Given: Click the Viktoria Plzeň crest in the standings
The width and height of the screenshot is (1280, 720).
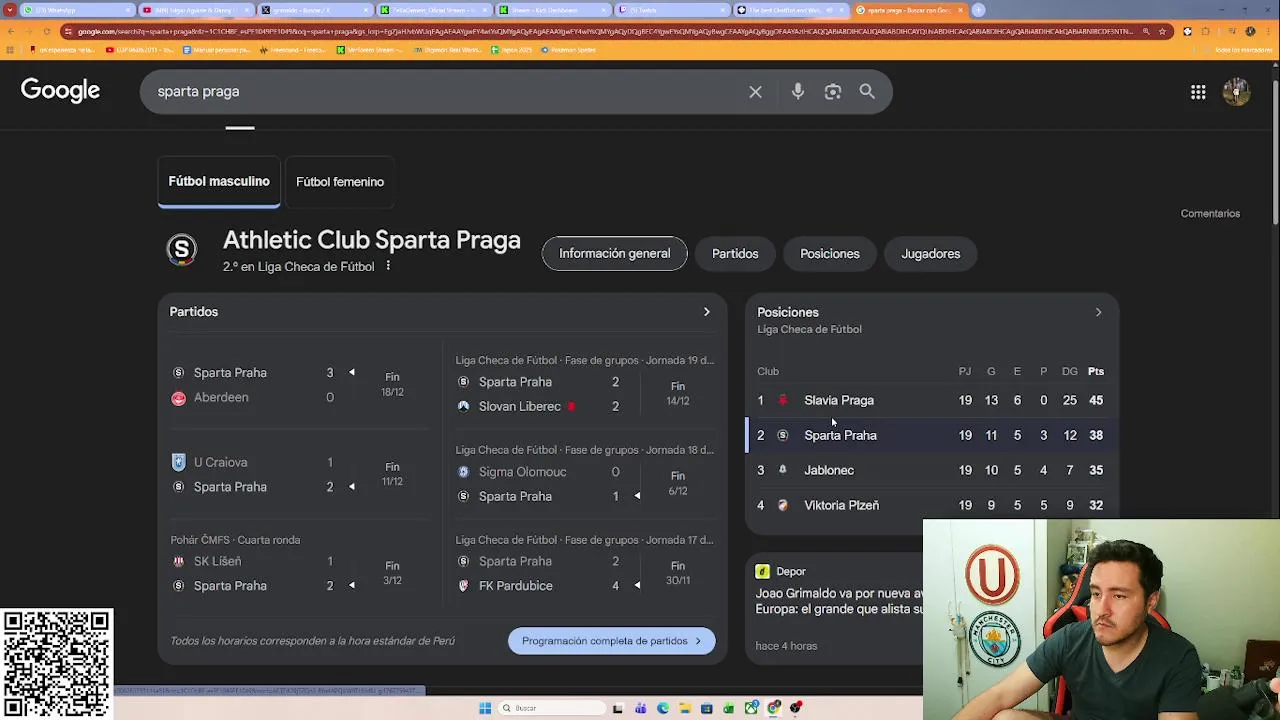Looking at the screenshot, I should point(783,505).
